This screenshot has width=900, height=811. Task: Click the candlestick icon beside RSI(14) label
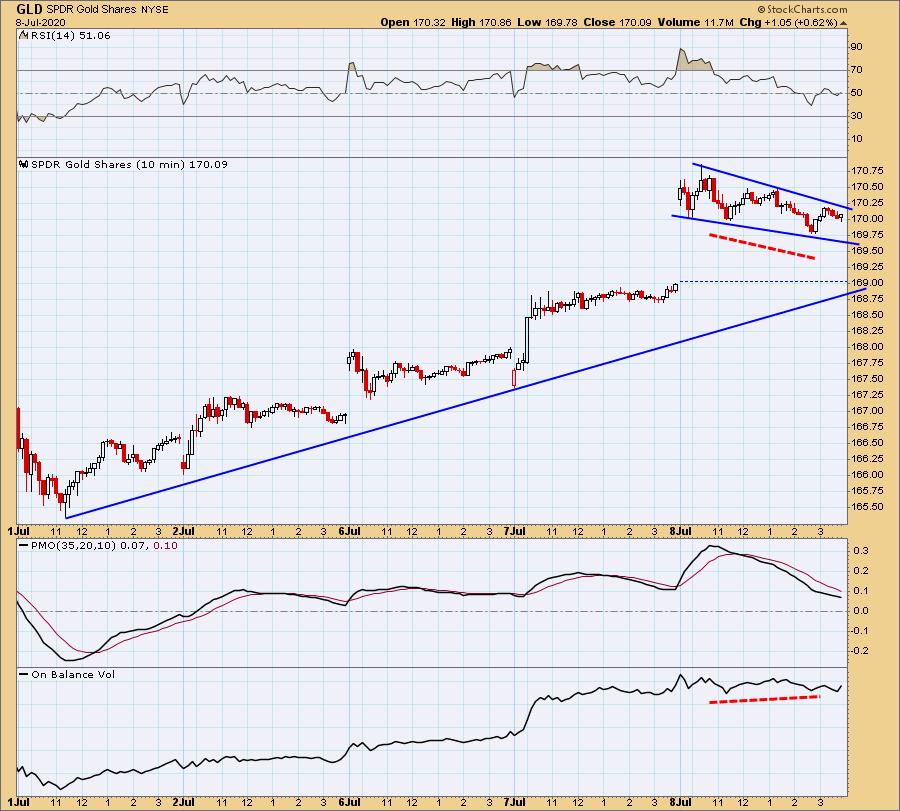coord(24,35)
